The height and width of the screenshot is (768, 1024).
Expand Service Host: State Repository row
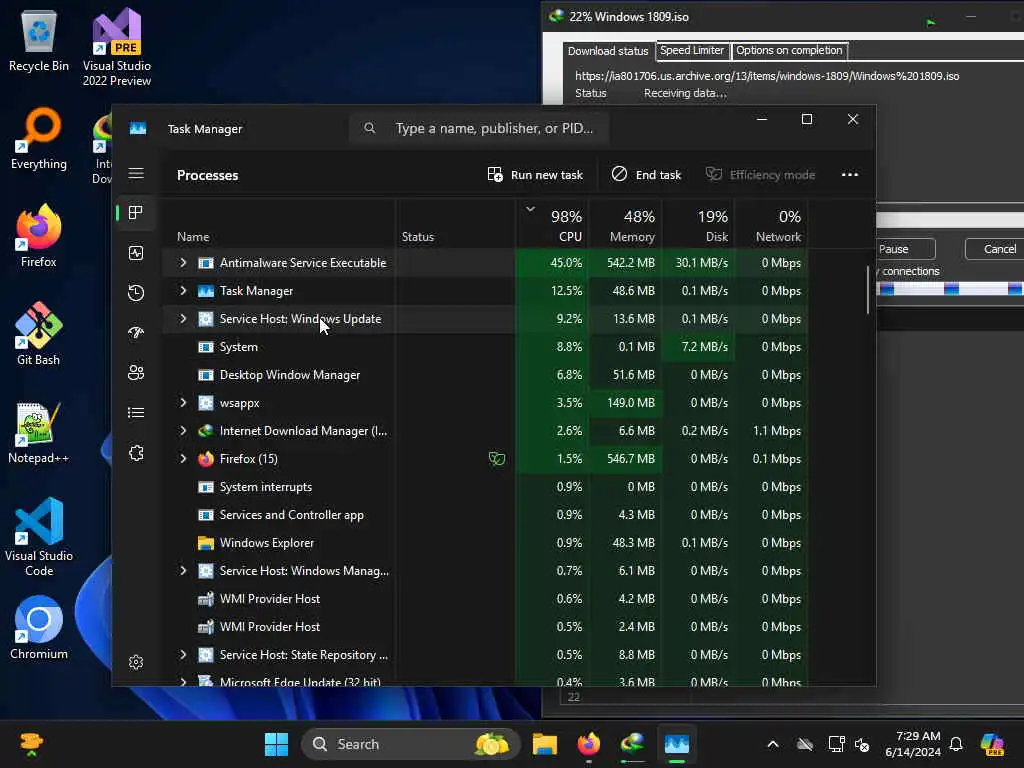point(183,654)
